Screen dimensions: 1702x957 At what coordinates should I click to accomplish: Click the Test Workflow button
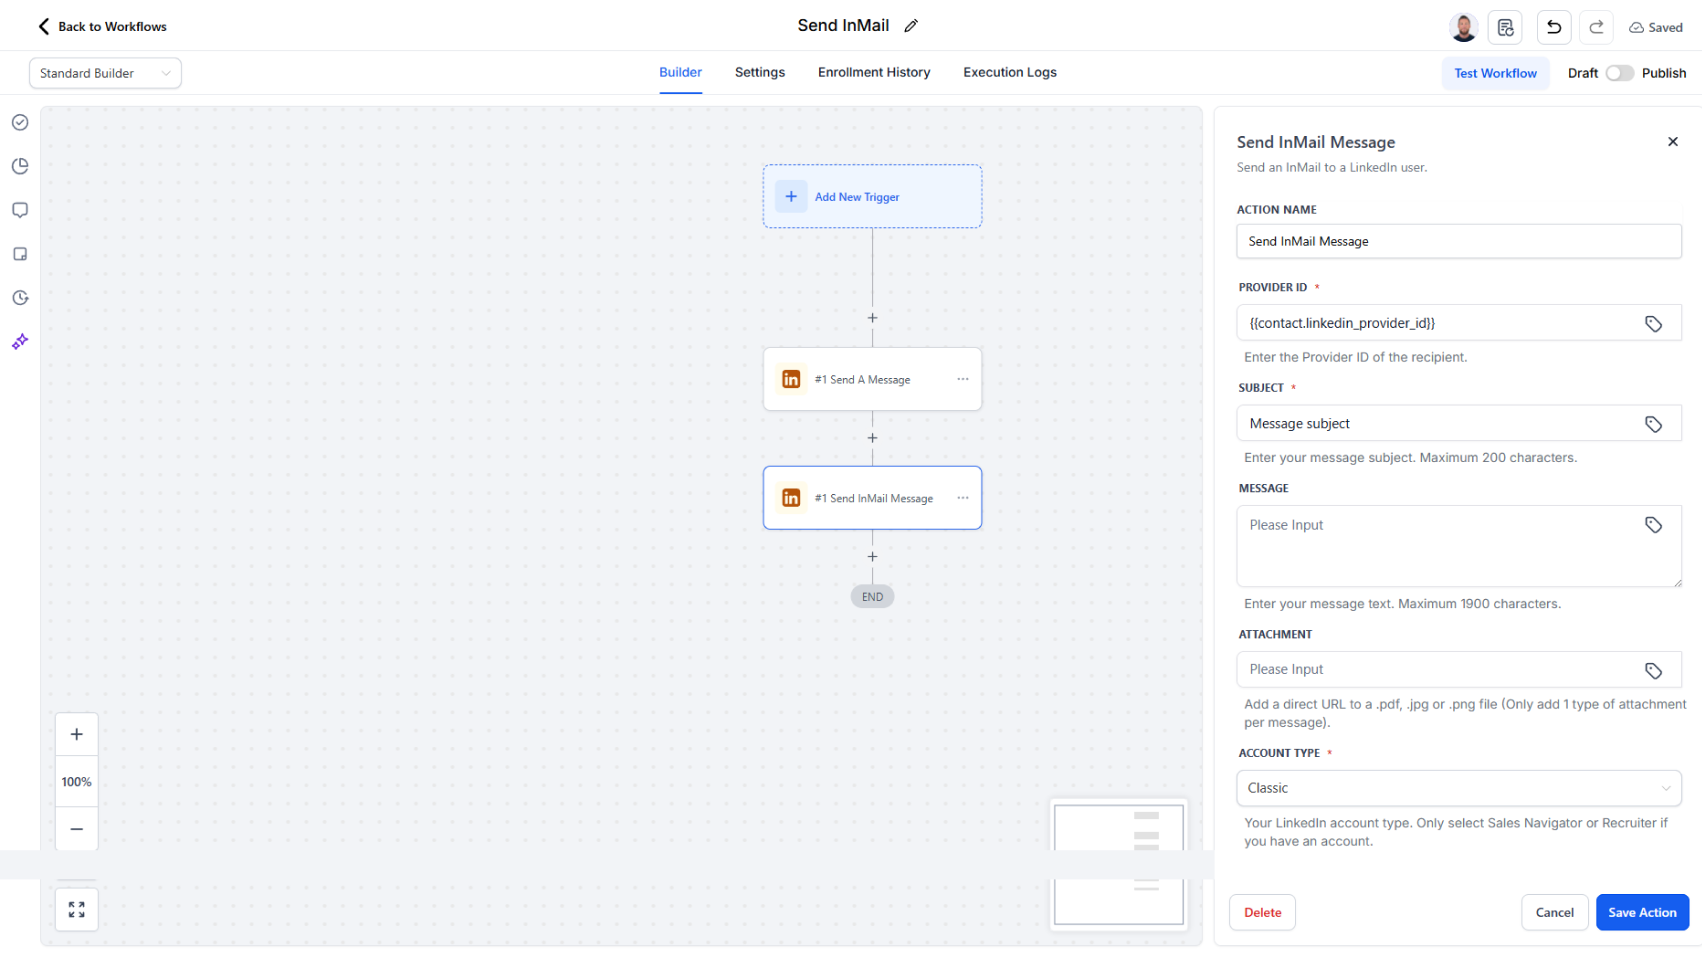1495,73
